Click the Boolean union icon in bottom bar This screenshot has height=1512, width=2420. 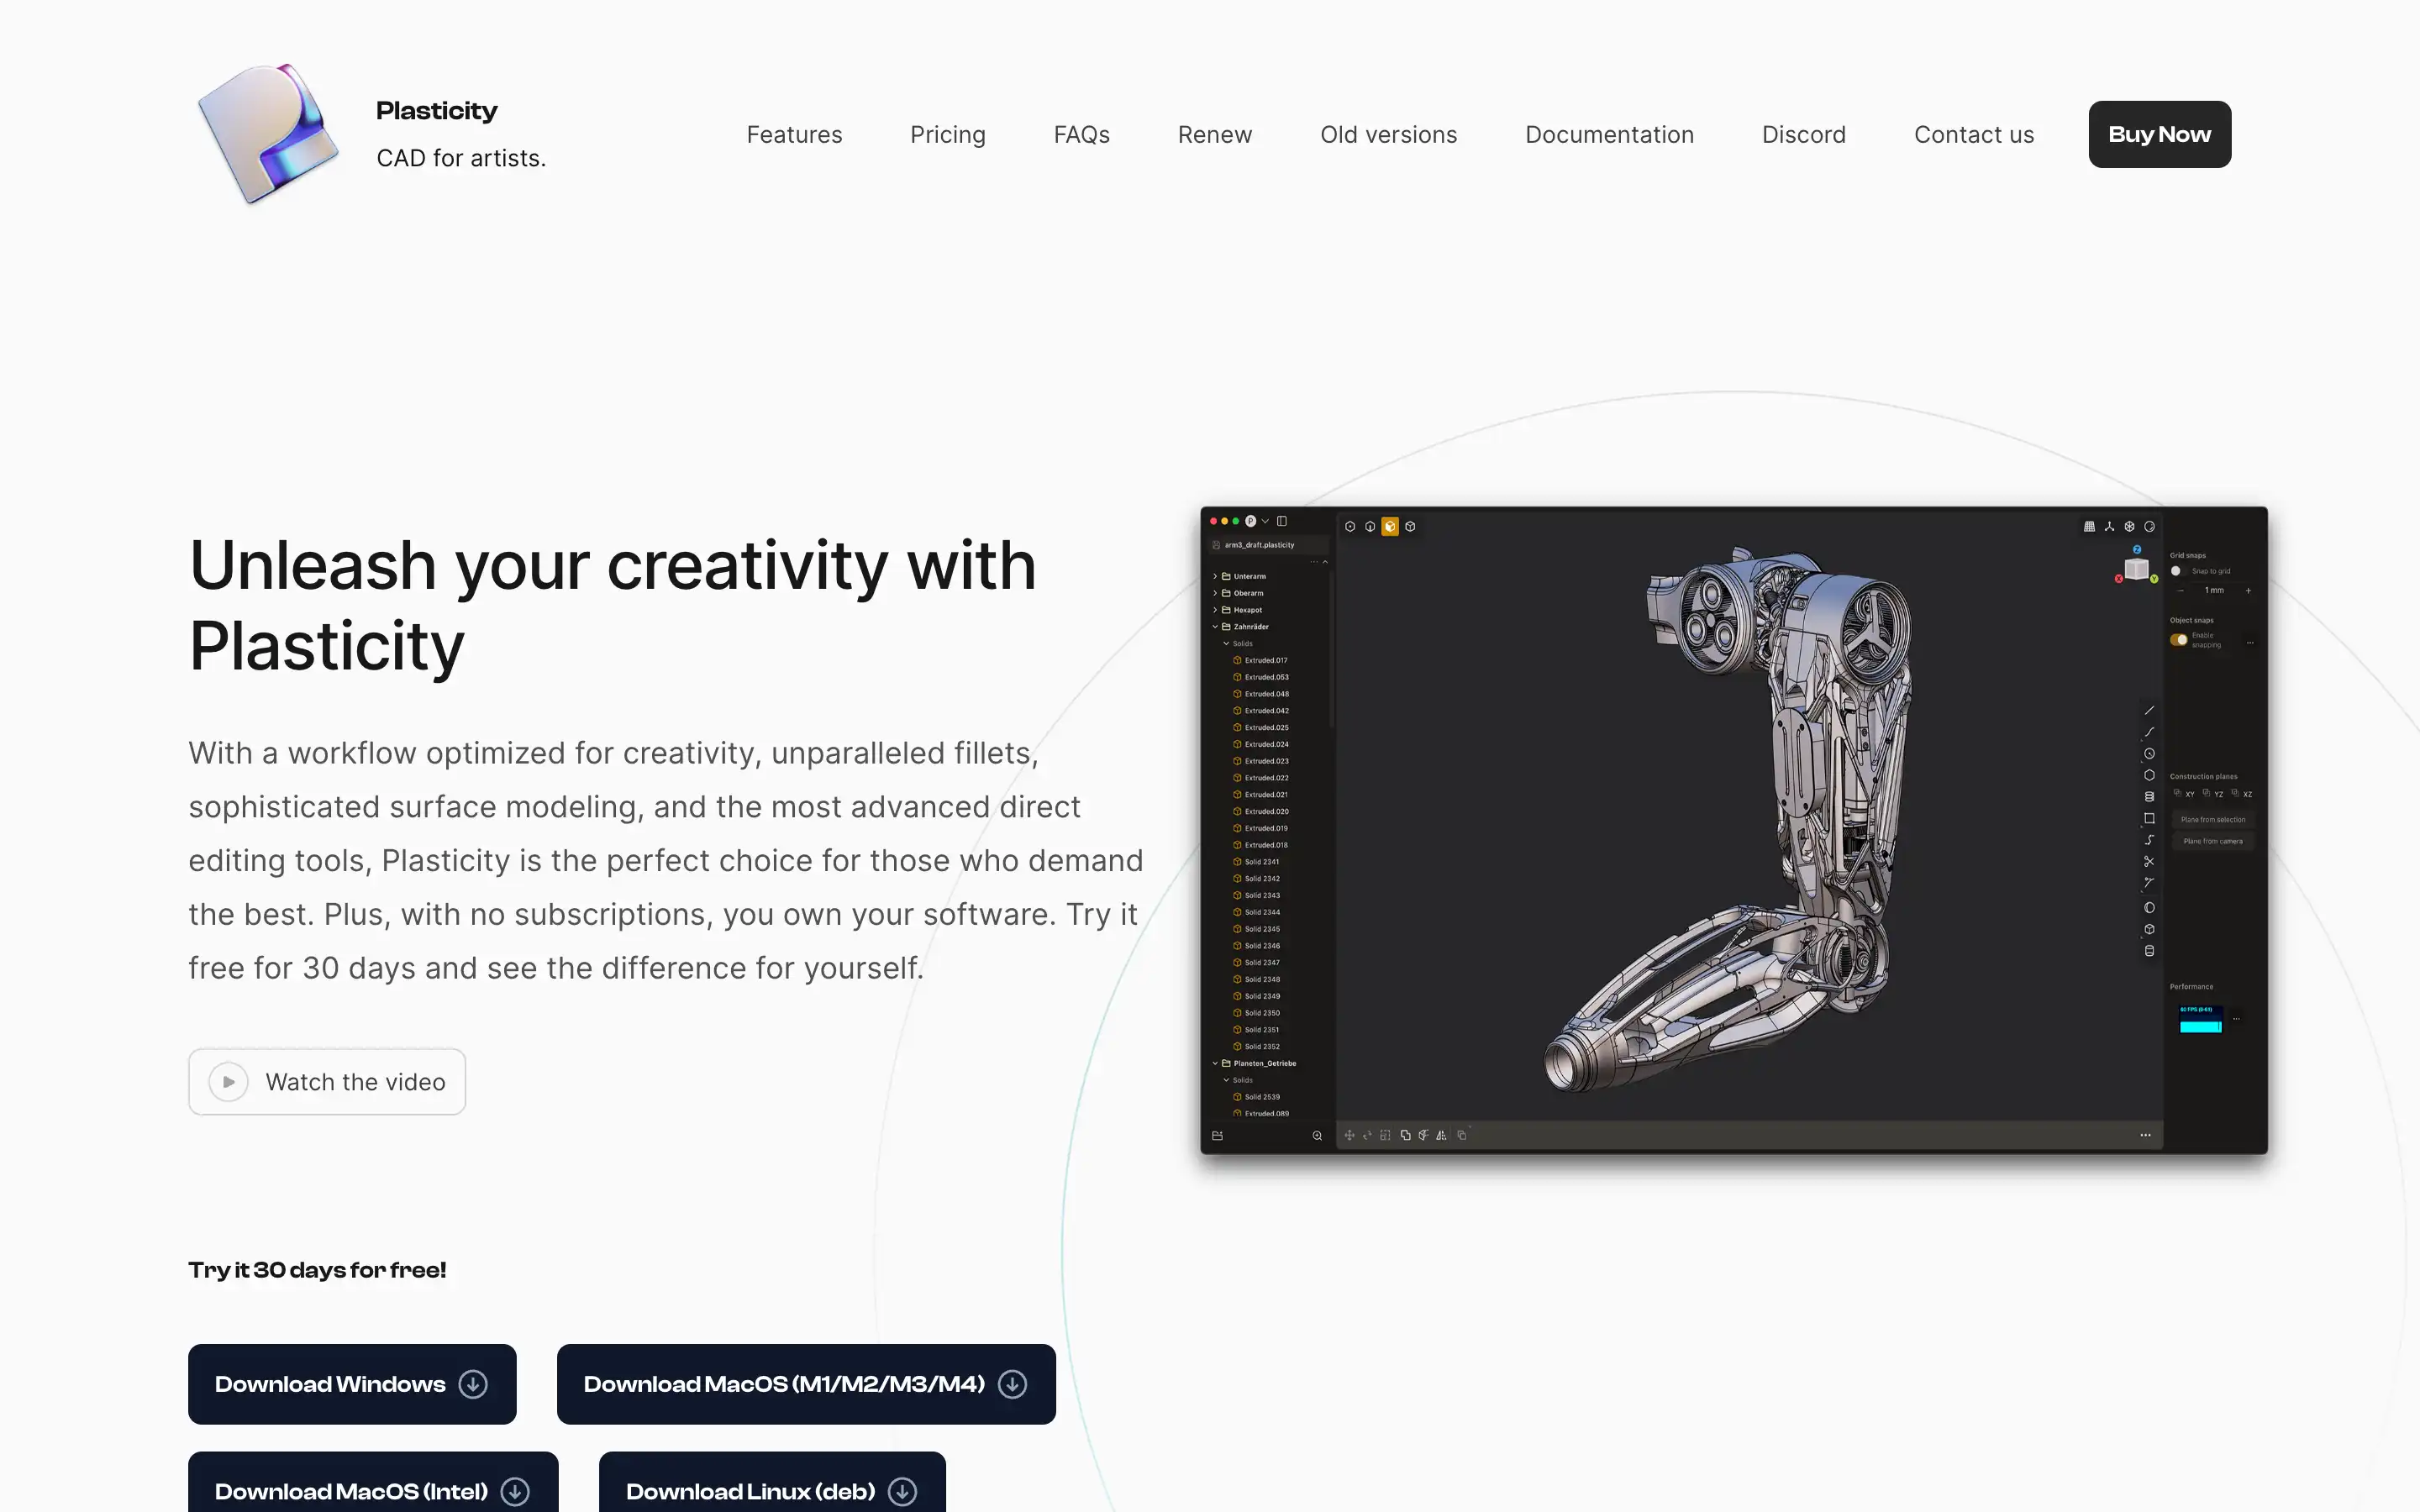pyautogui.click(x=1405, y=1135)
